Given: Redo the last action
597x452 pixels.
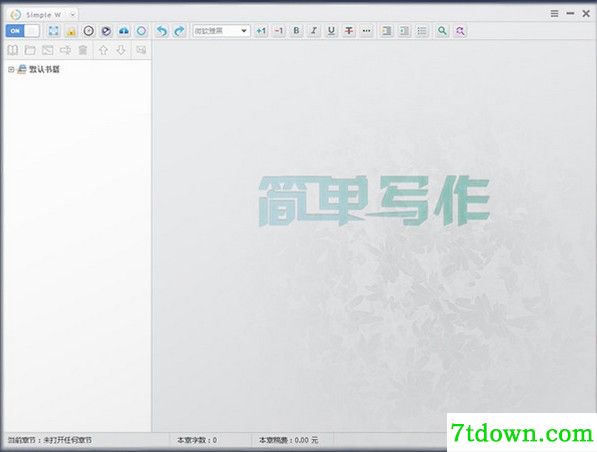Looking at the screenshot, I should (x=179, y=31).
